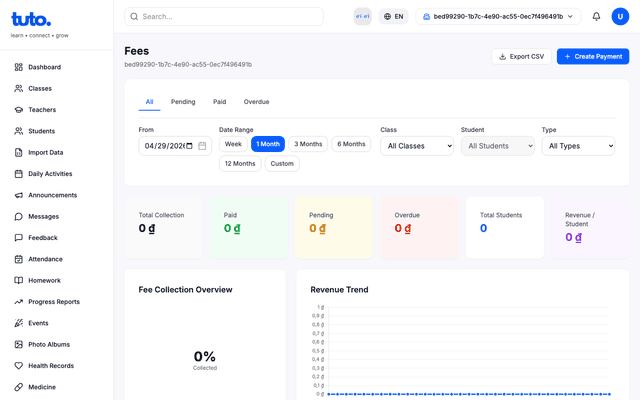Image resolution: width=640 pixels, height=400 pixels.
Task: Click the user avatar U icon
Action: (620, 16)
